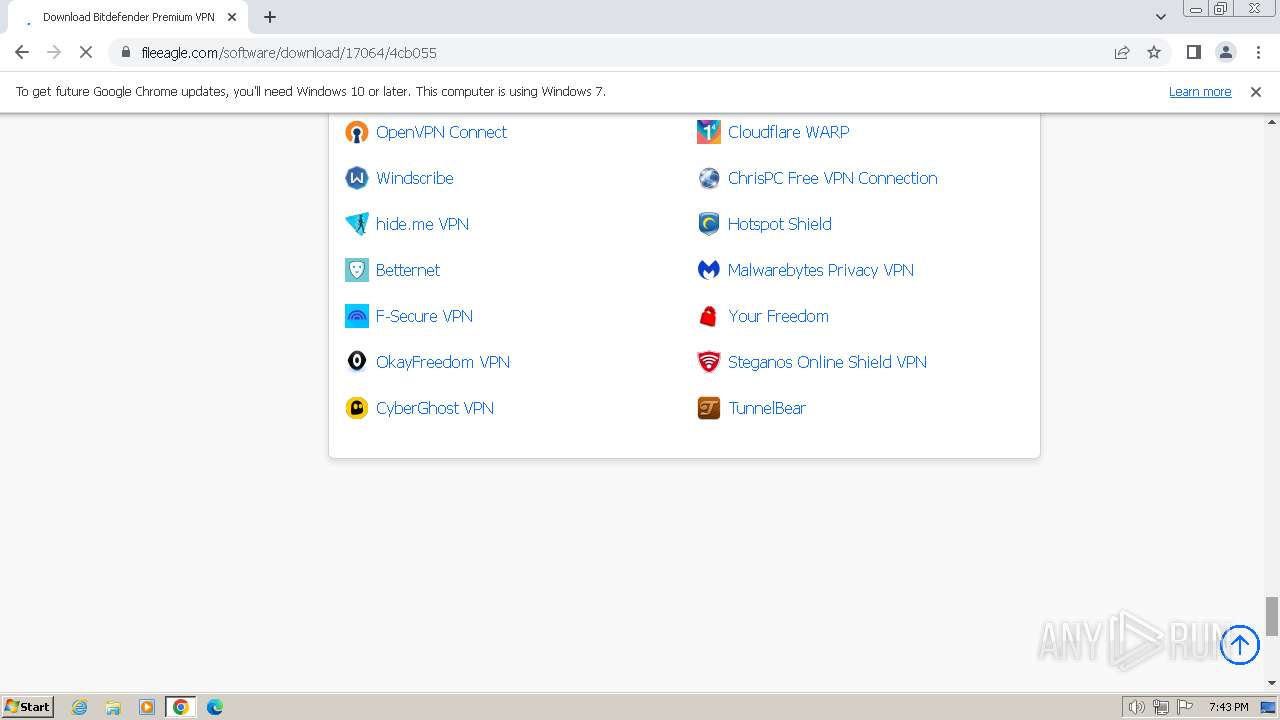Click the OkayFreedom VPN icon

pyautogui.click(x=357, y=362)
